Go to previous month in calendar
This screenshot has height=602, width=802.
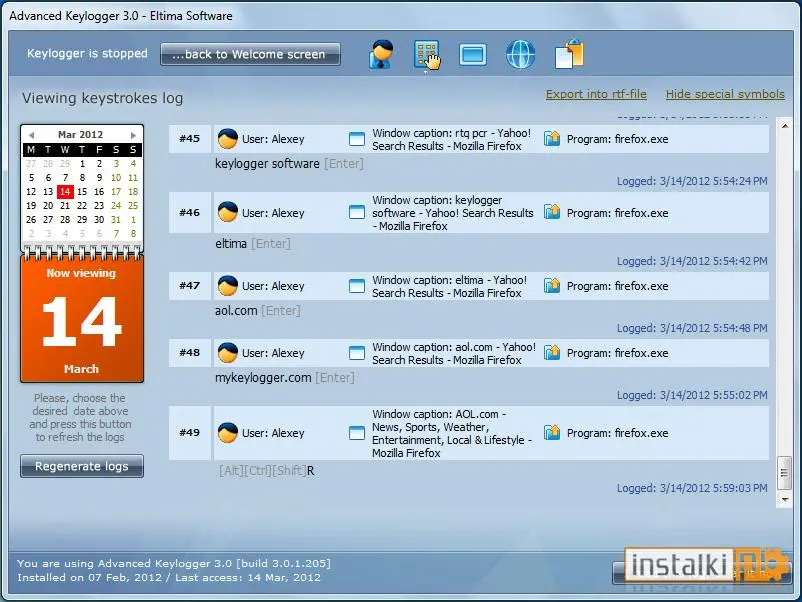[32, 135]
